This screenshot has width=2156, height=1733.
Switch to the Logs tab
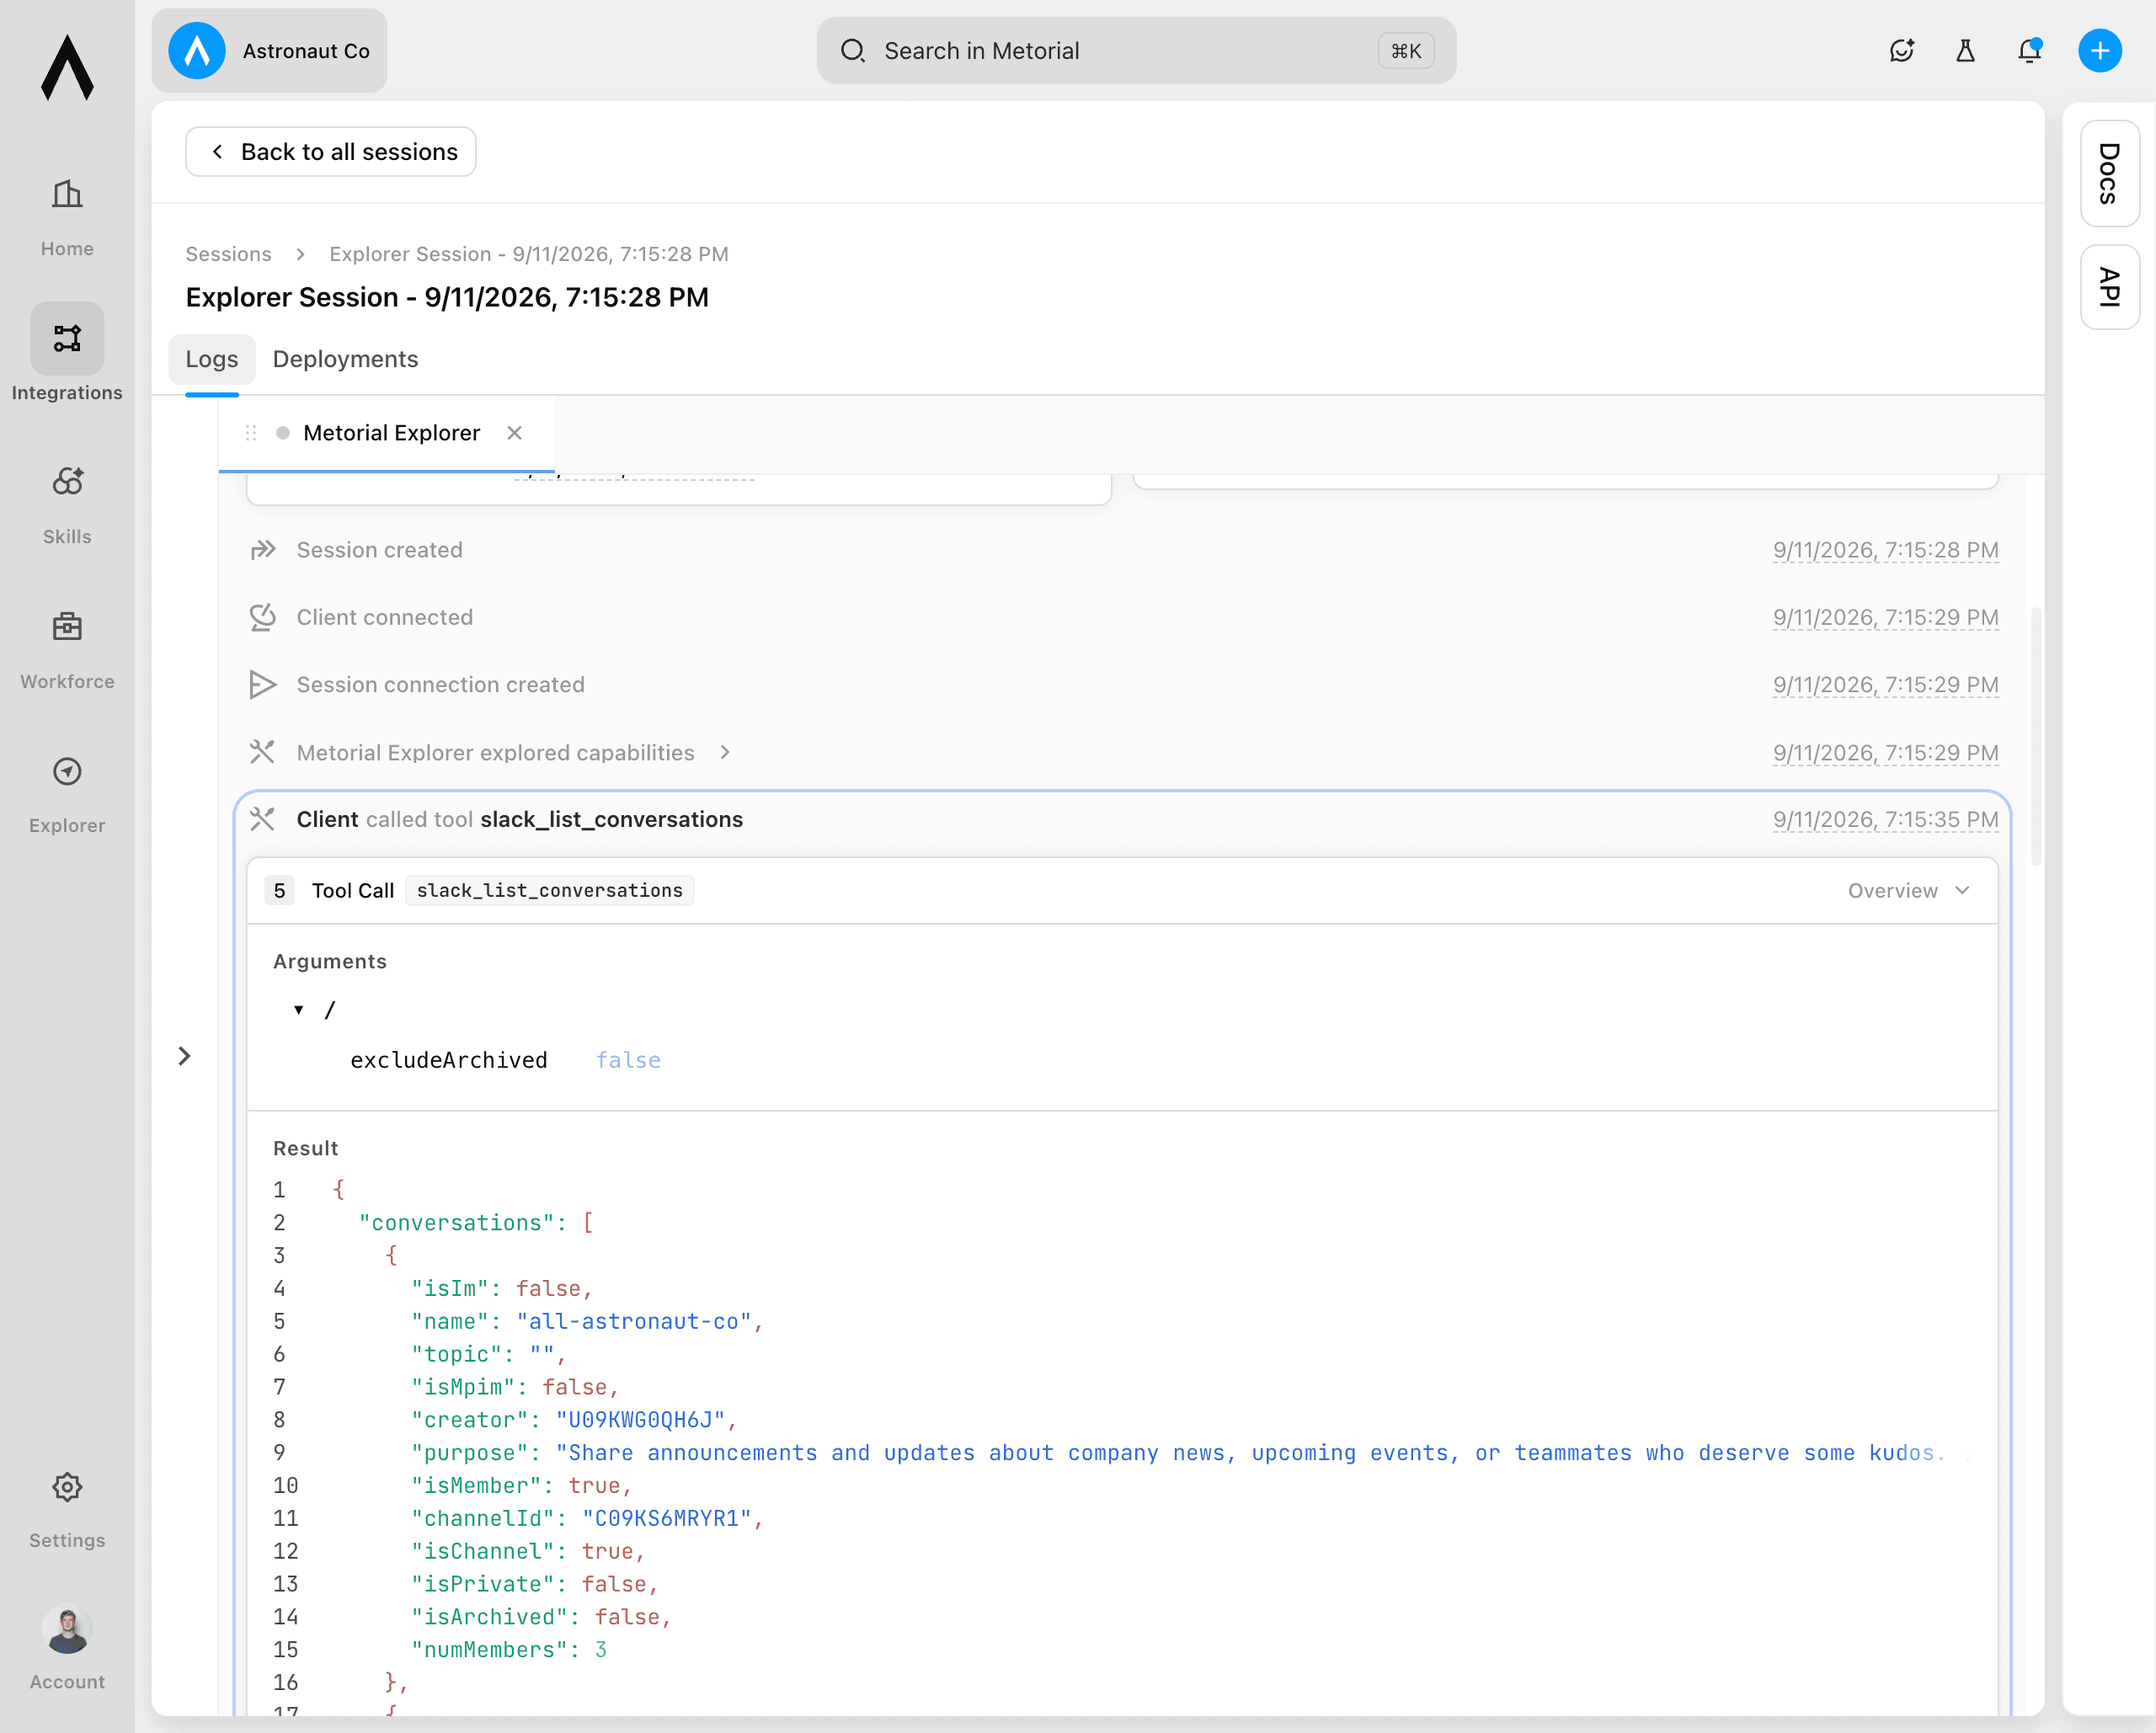coord(212,359)
